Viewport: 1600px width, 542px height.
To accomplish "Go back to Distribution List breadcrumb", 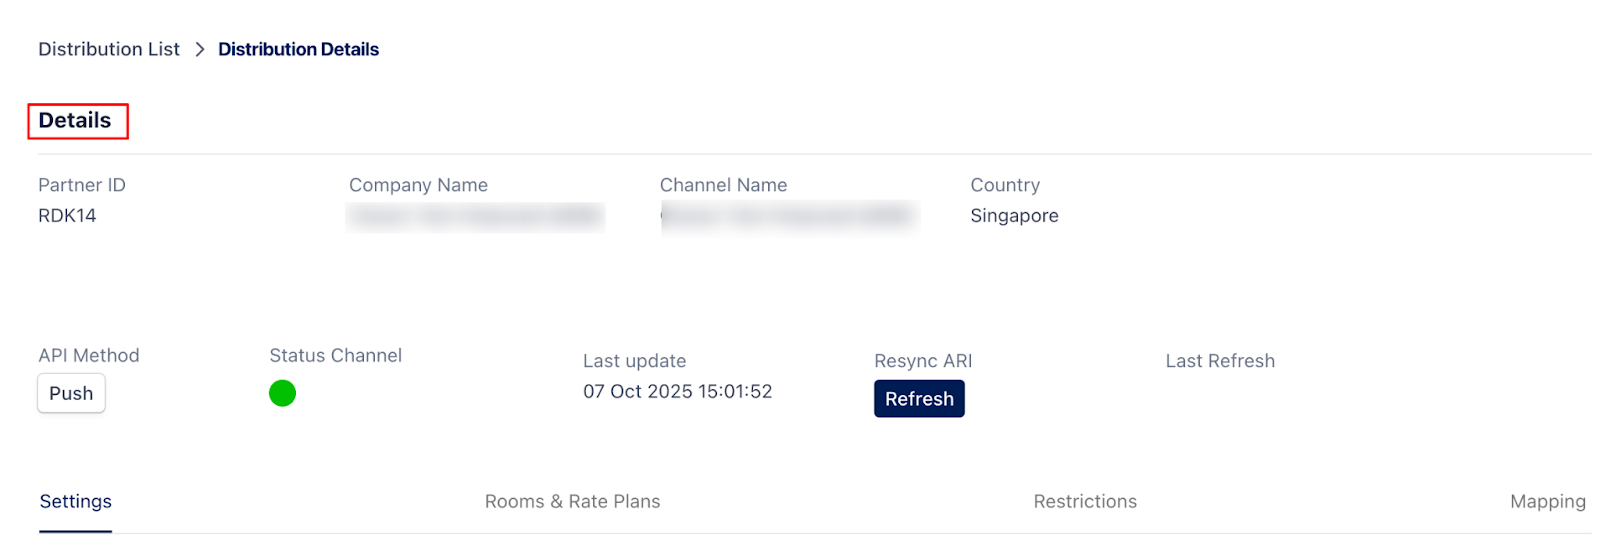I will (109, 49).
